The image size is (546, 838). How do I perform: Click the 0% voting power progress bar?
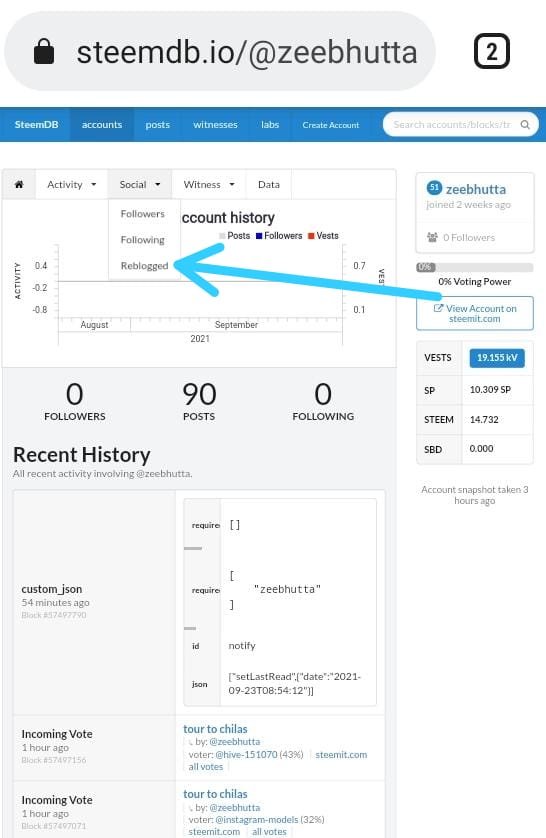pos(474,267)
